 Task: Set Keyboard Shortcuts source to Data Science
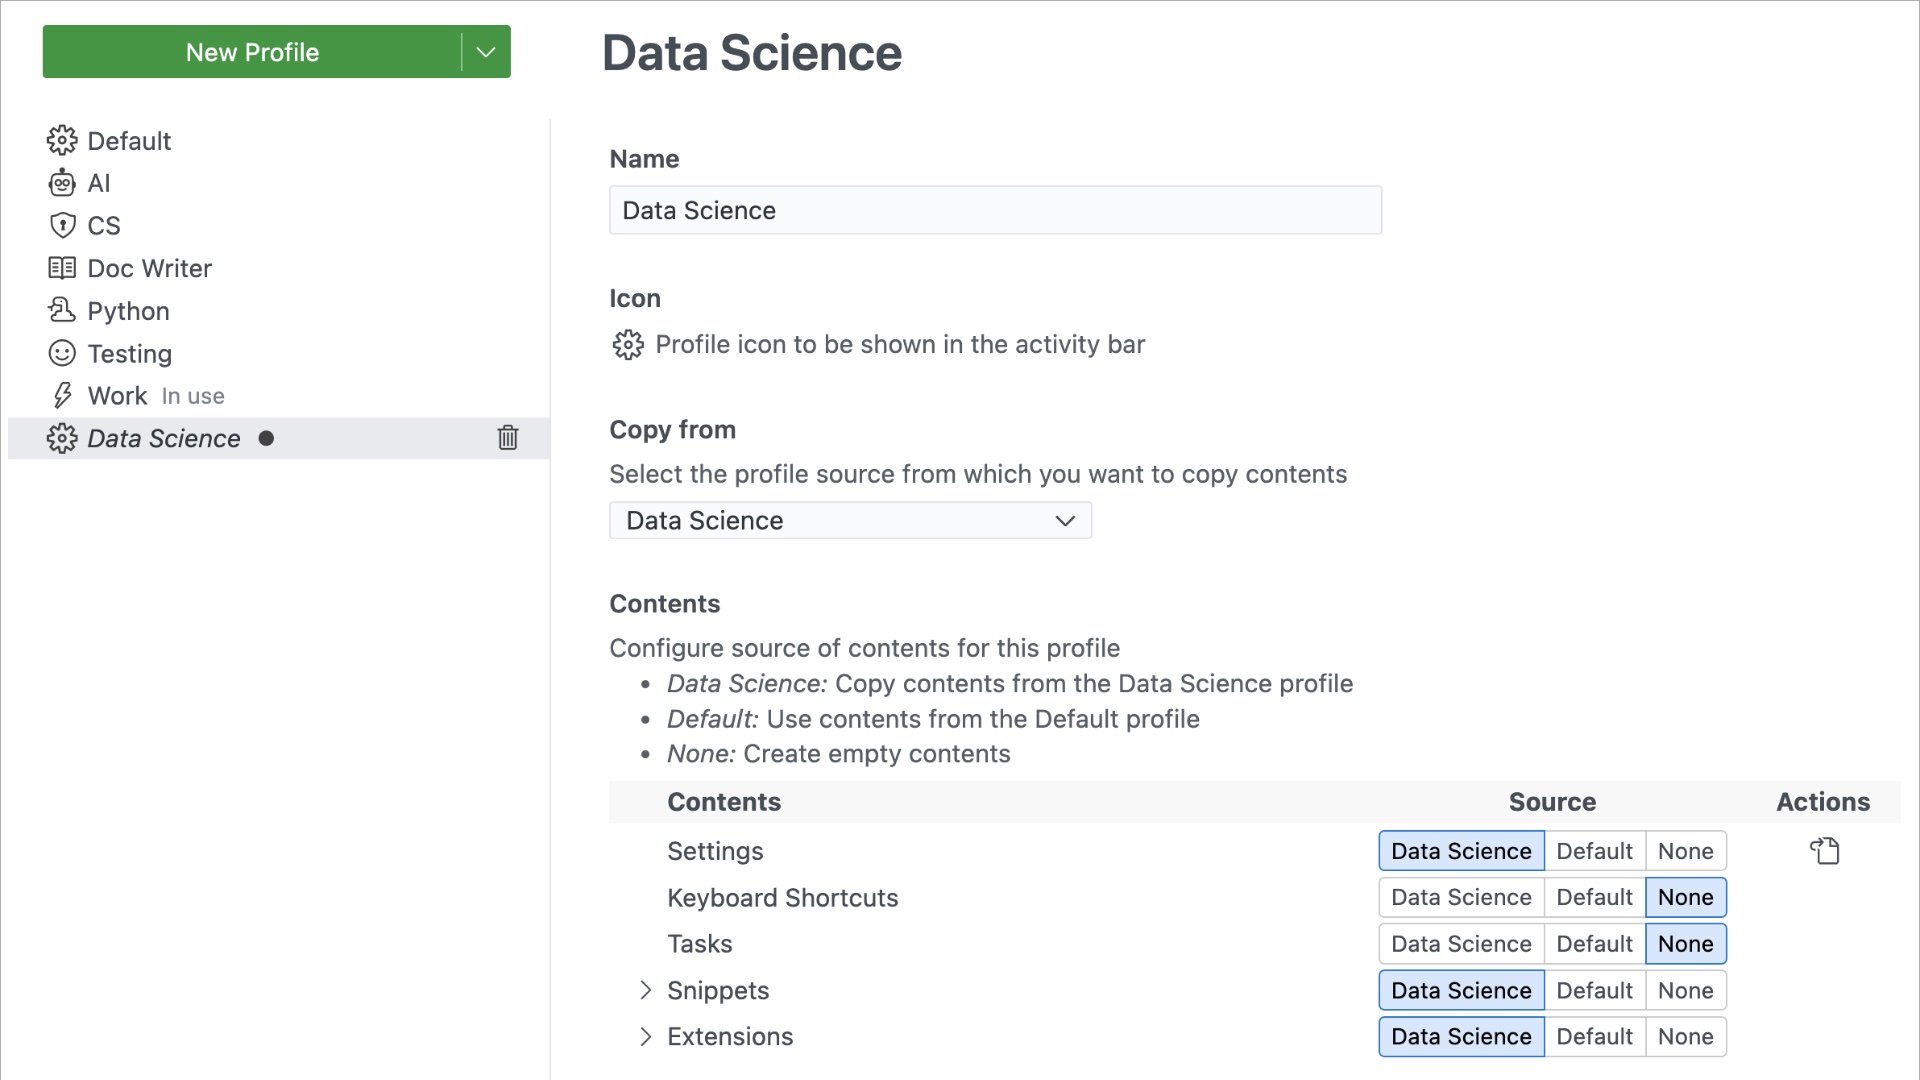pos(1461,897)
